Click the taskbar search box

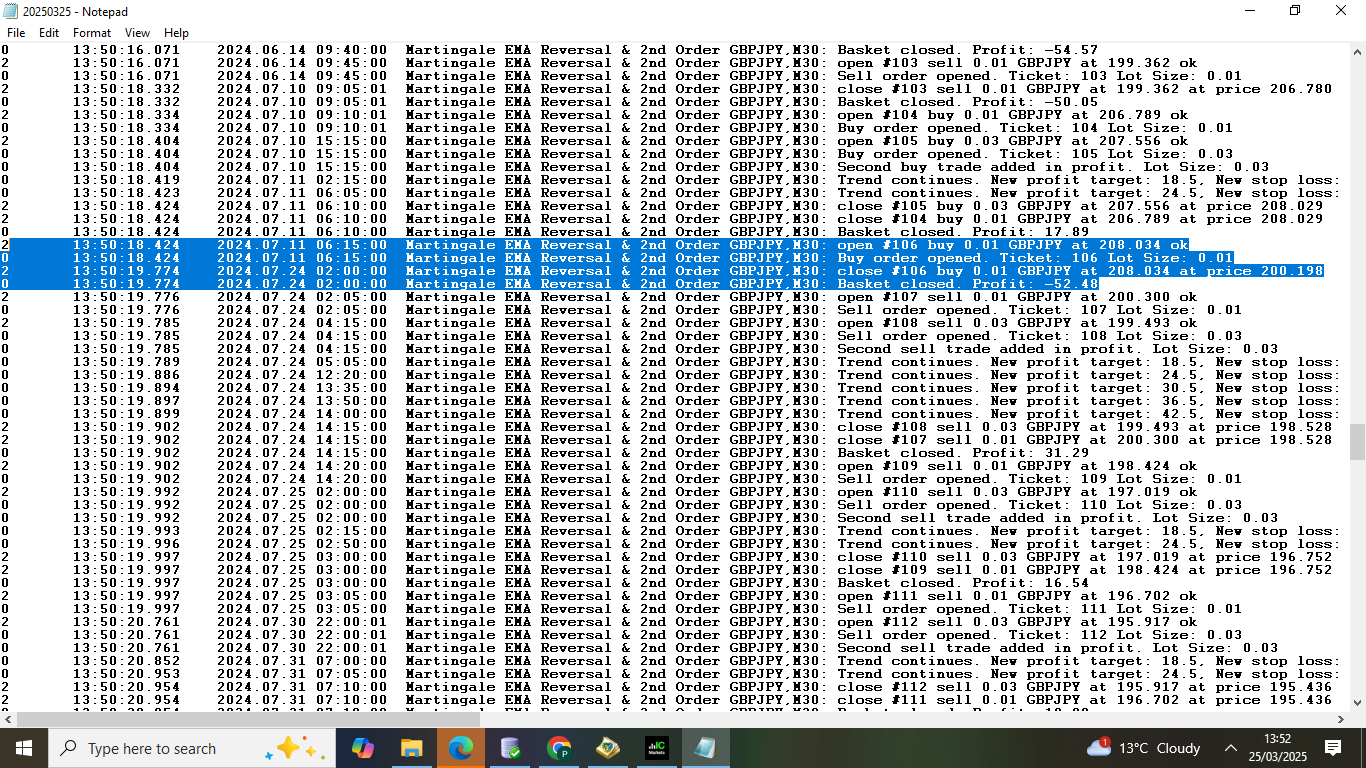192,748
